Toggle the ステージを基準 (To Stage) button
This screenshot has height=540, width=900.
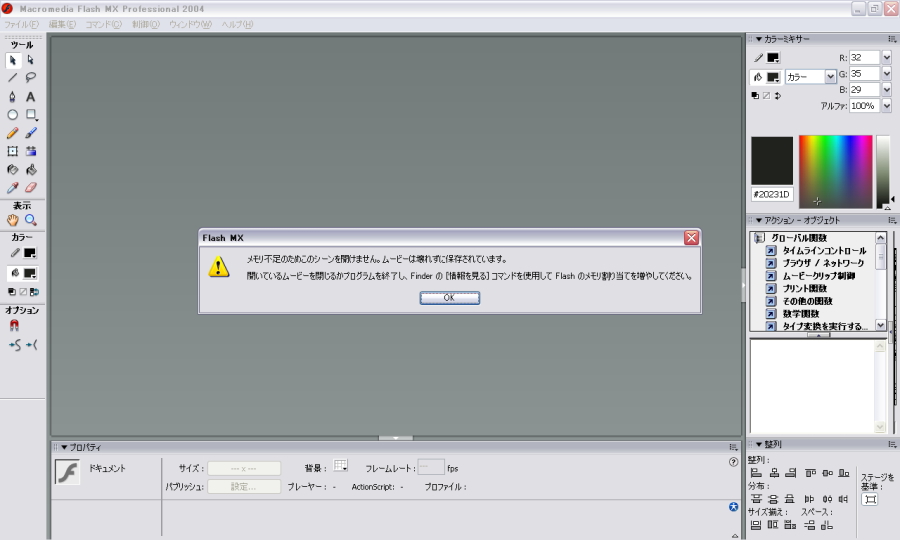(x=870, y=499)
